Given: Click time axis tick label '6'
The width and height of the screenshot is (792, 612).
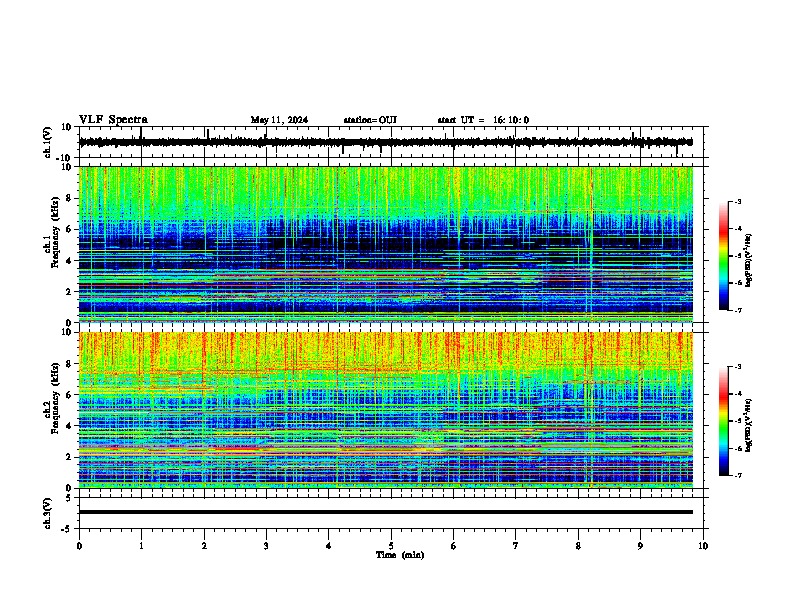Looking at the screenshot, I should point(454,546).
